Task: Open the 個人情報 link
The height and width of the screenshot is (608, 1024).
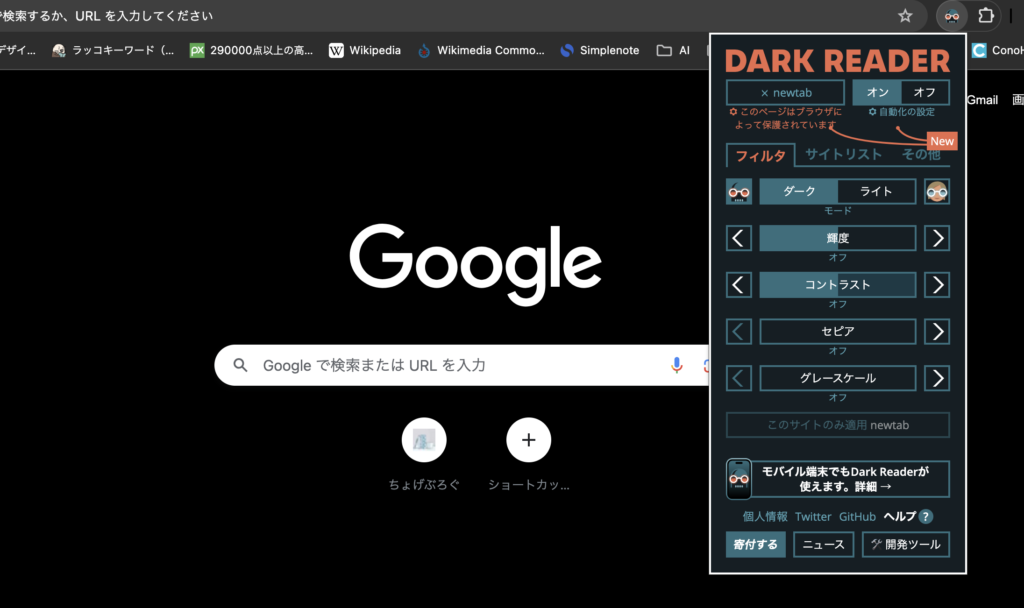Action: pyautogui.click(x=765, y=517)
